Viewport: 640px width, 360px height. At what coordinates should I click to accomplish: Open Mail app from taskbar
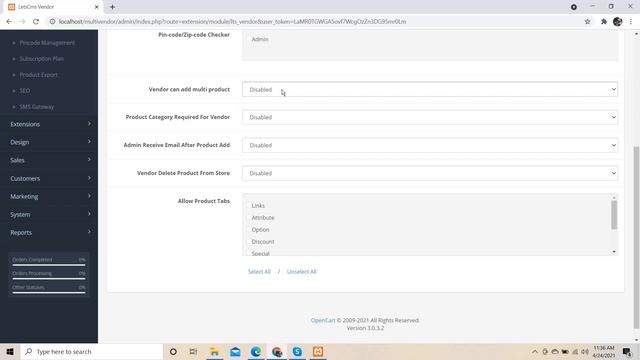[x=235, y=351]
